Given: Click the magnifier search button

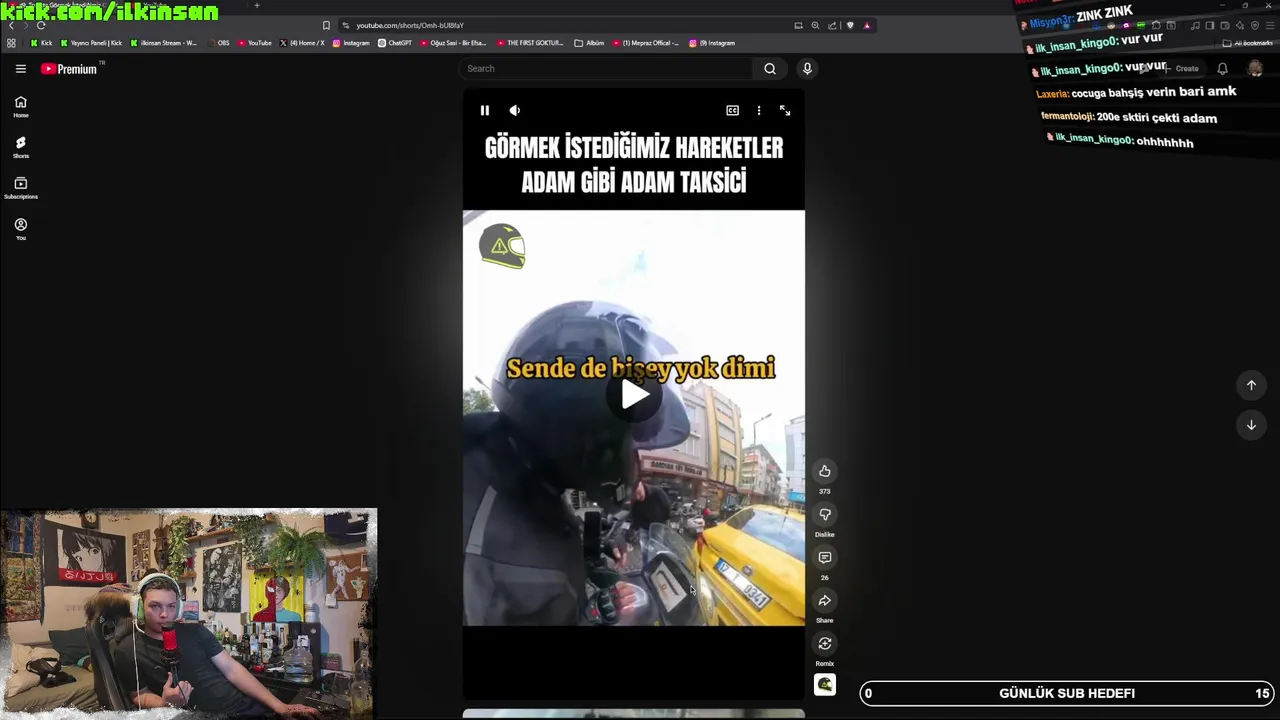Looking at the screenshot, I should 770,68.
